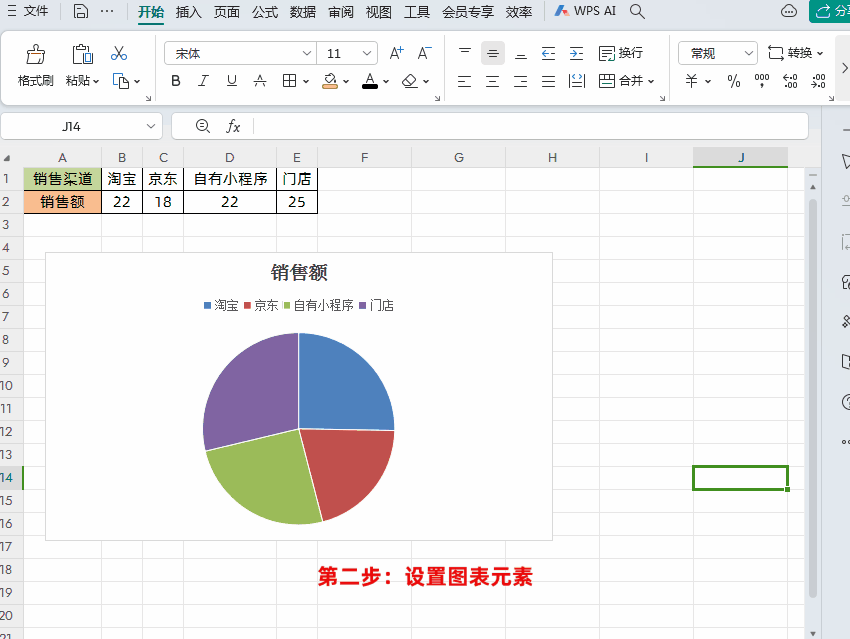
Task: Click the center alignment icon
Action: 492,81
